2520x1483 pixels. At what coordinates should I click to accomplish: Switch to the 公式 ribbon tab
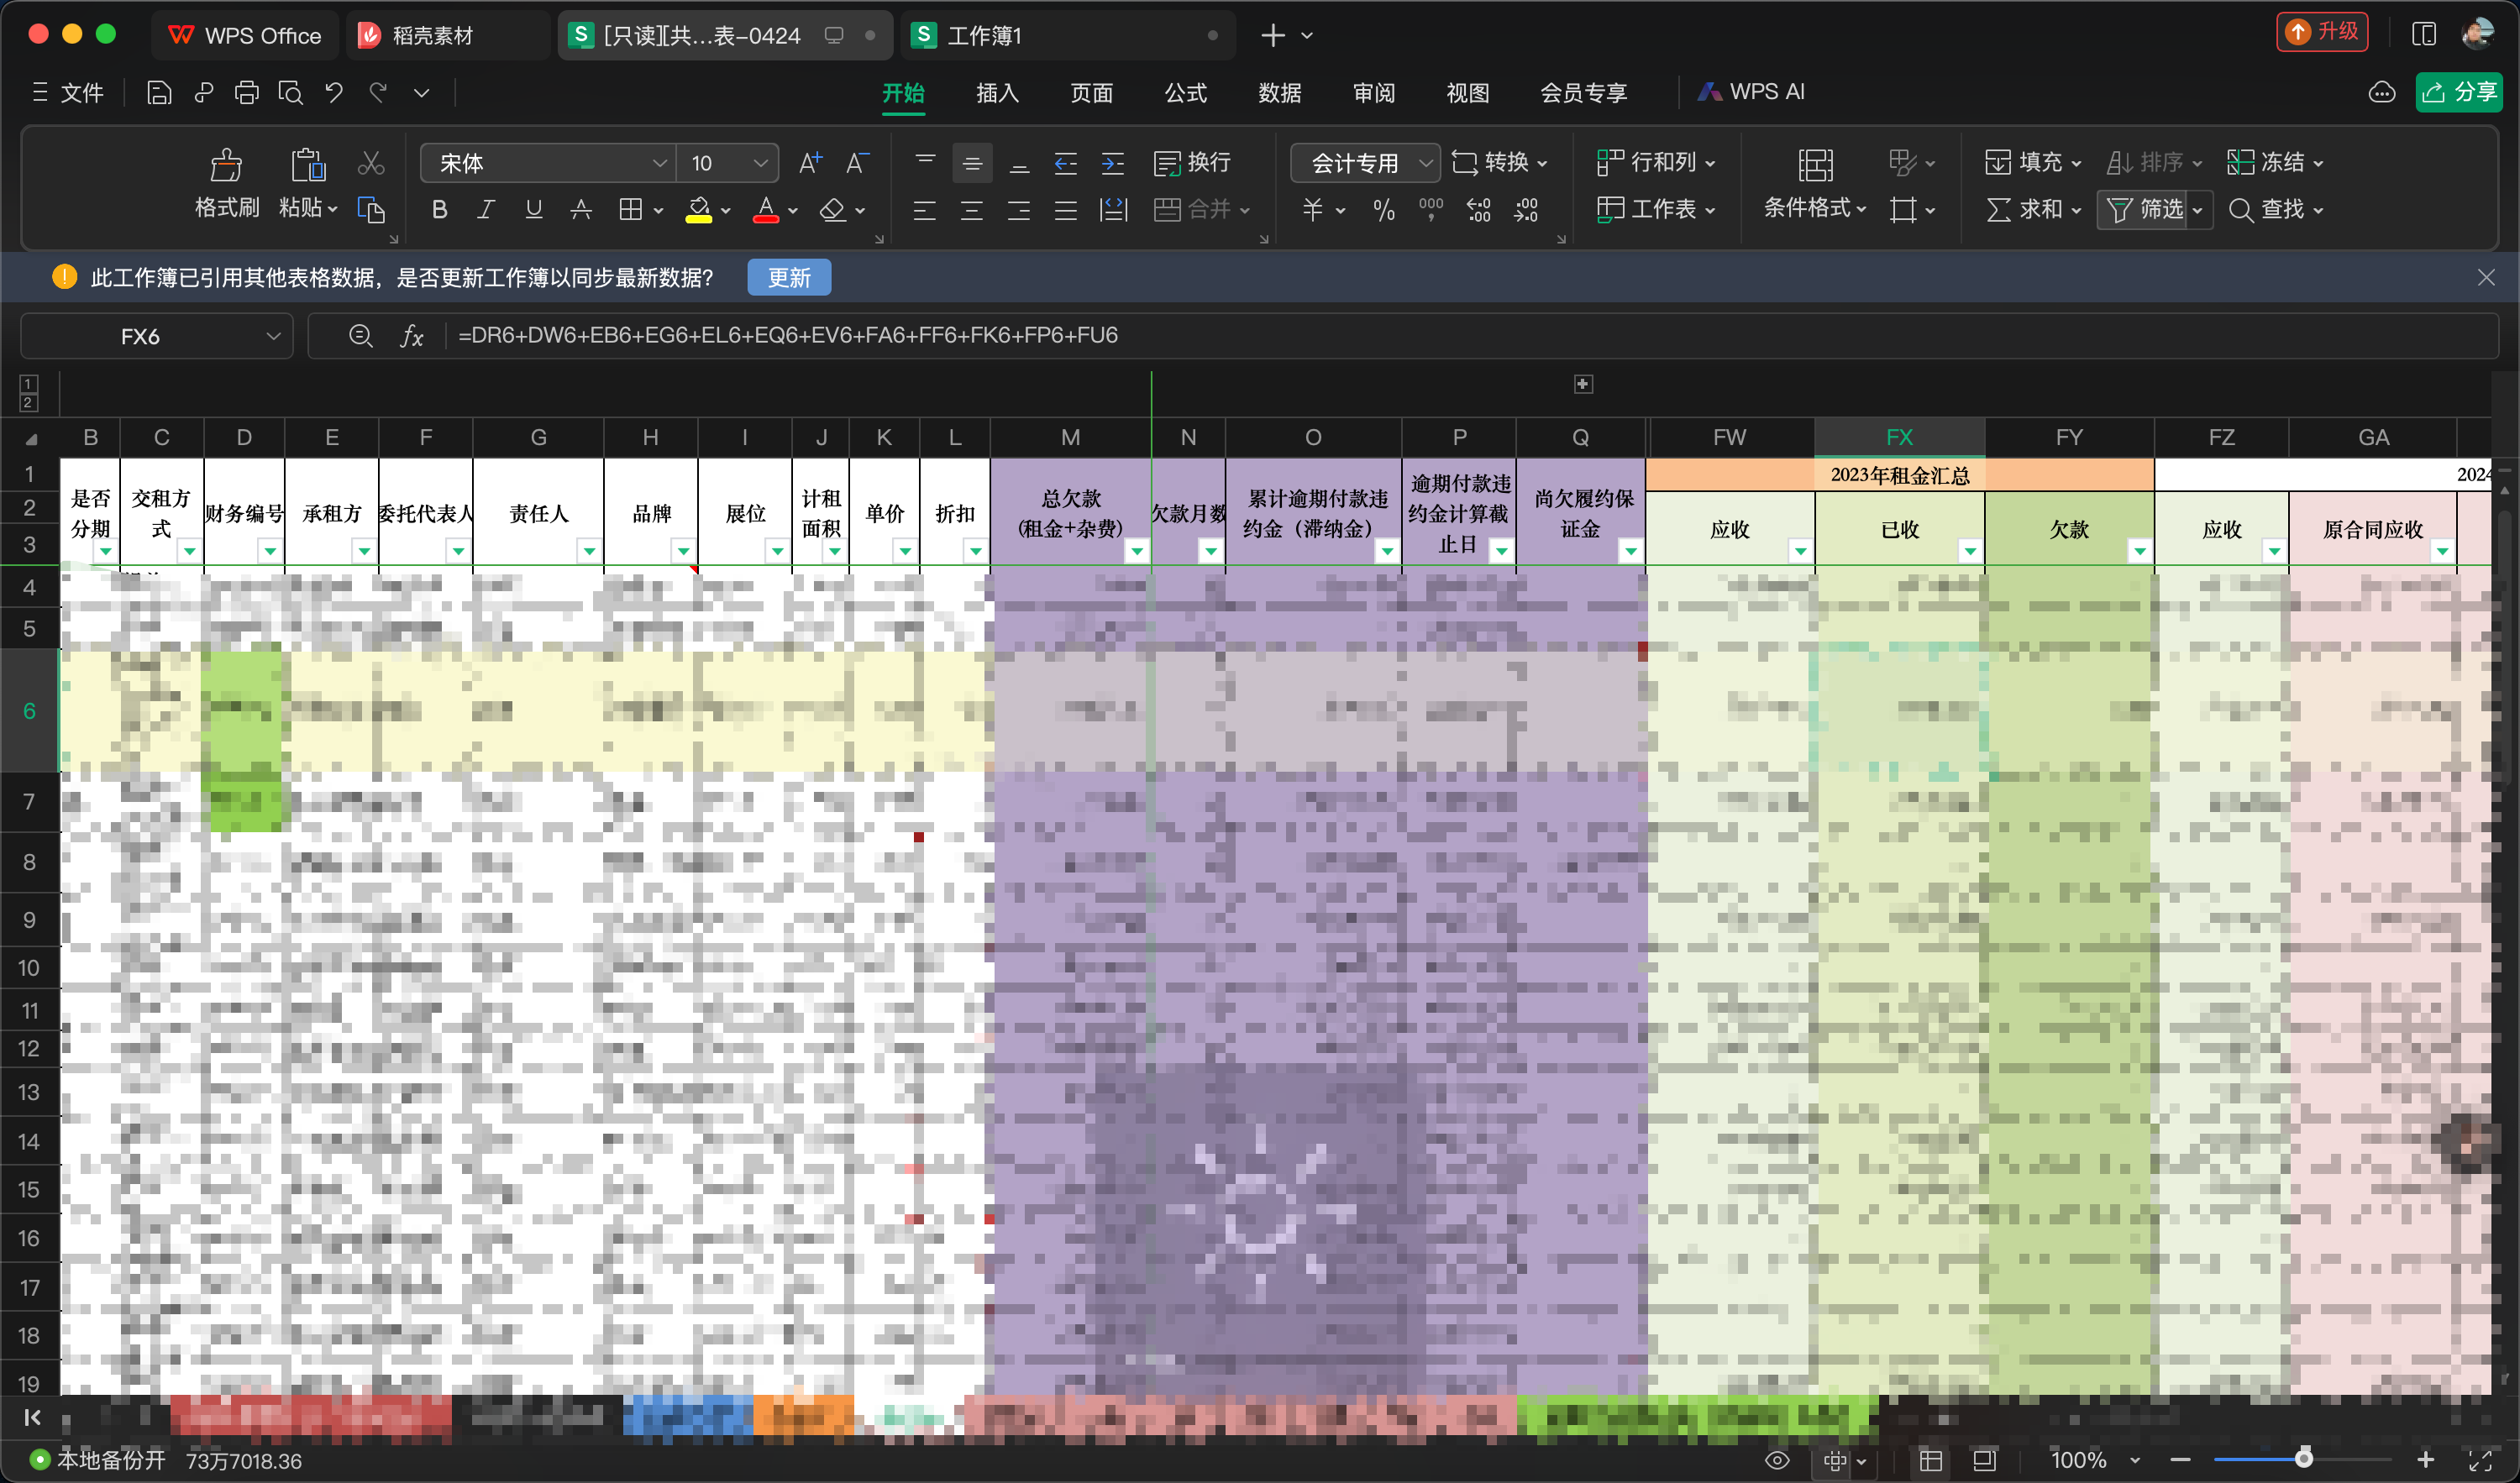[x=1185, y=93]
